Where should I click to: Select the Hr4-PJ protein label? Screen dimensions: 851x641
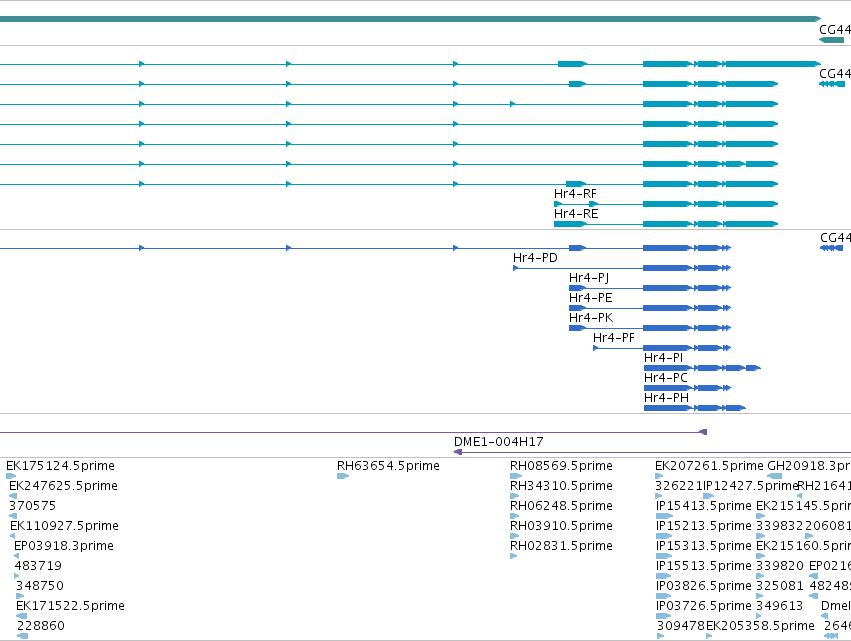pyautogui.click(x=589, y=278)
